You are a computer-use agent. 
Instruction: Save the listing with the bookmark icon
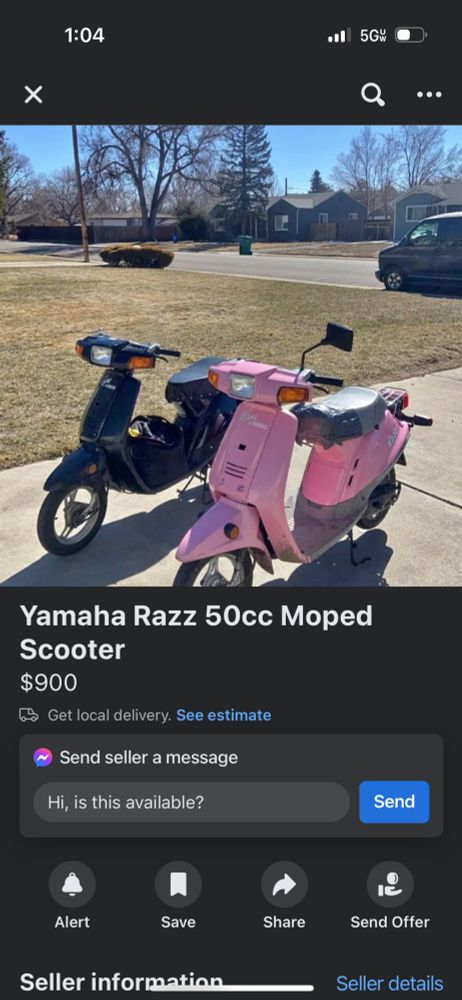[x=178, y=885]
